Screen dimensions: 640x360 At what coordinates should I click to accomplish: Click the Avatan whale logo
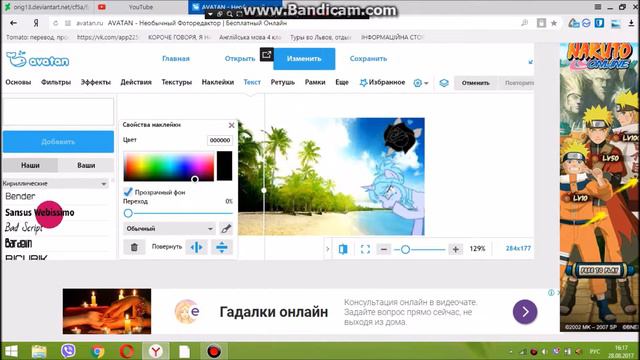[x=38, y=60]
